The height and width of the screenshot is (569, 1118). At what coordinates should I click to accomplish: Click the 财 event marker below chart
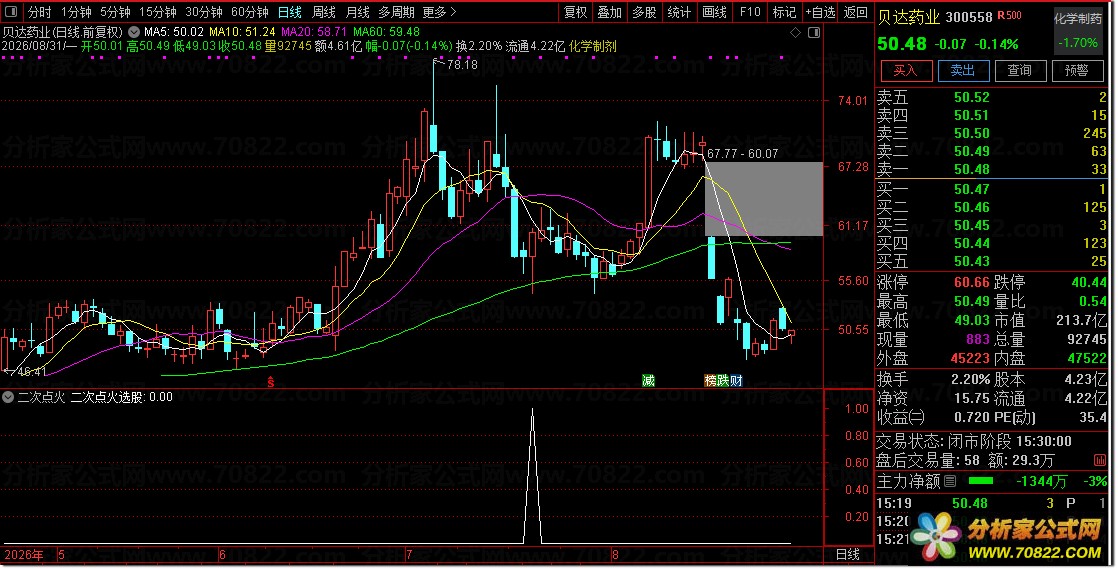coord(737,381)
